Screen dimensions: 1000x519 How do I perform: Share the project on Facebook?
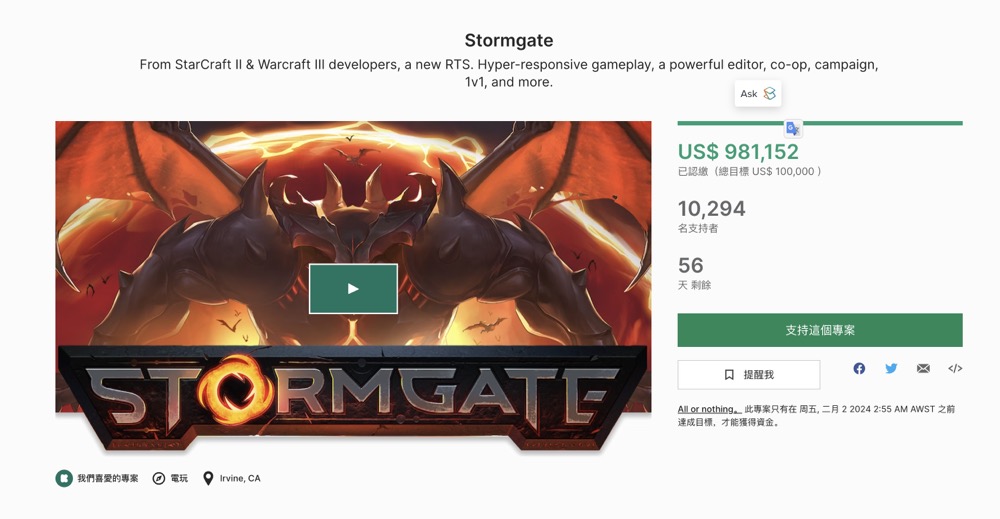pos(859,369)
